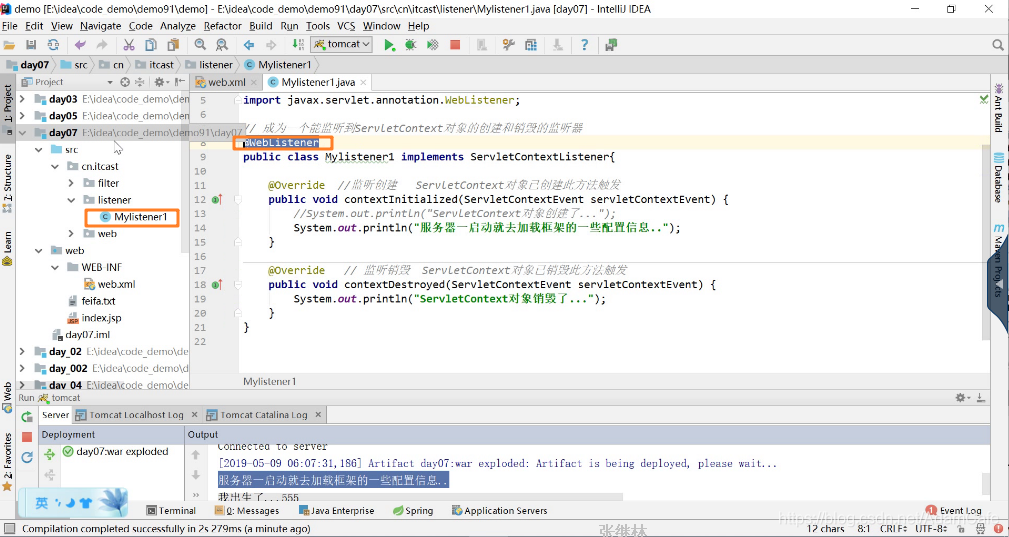
Task: Select the Server tab in the Run panel
Action: coord(55,415)
